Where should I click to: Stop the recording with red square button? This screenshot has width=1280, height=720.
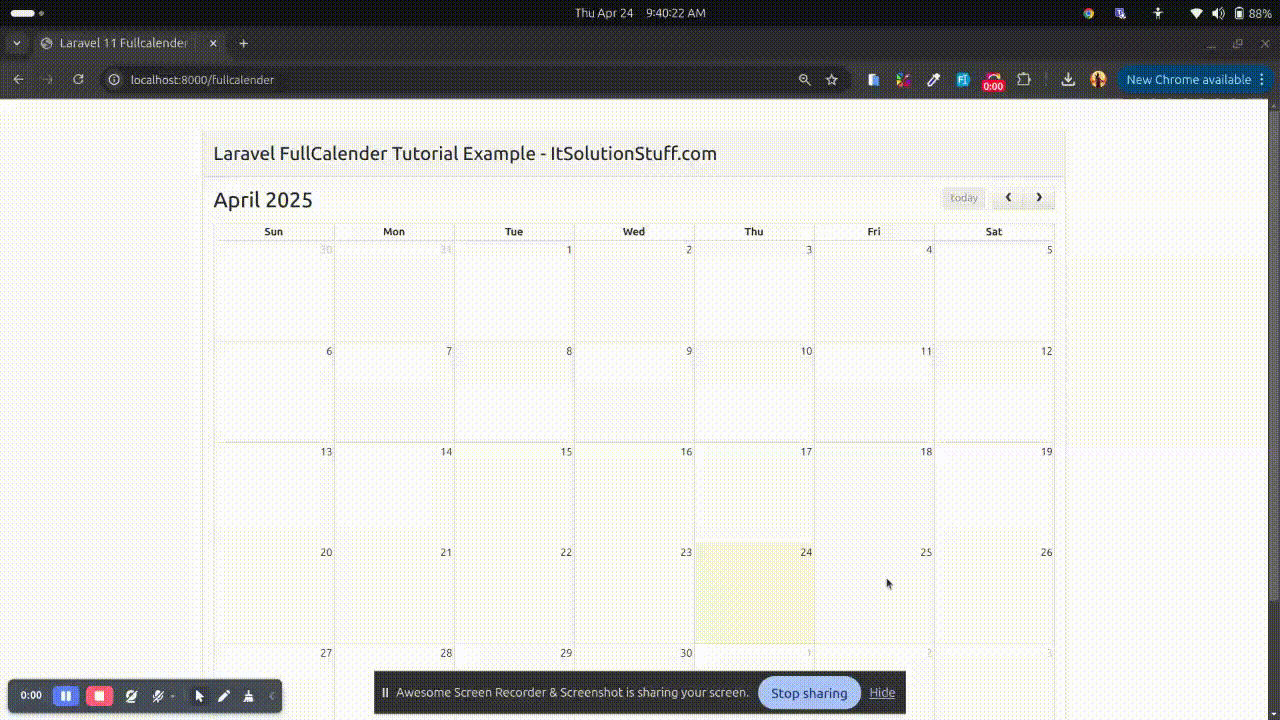click(x=99, y=696)
